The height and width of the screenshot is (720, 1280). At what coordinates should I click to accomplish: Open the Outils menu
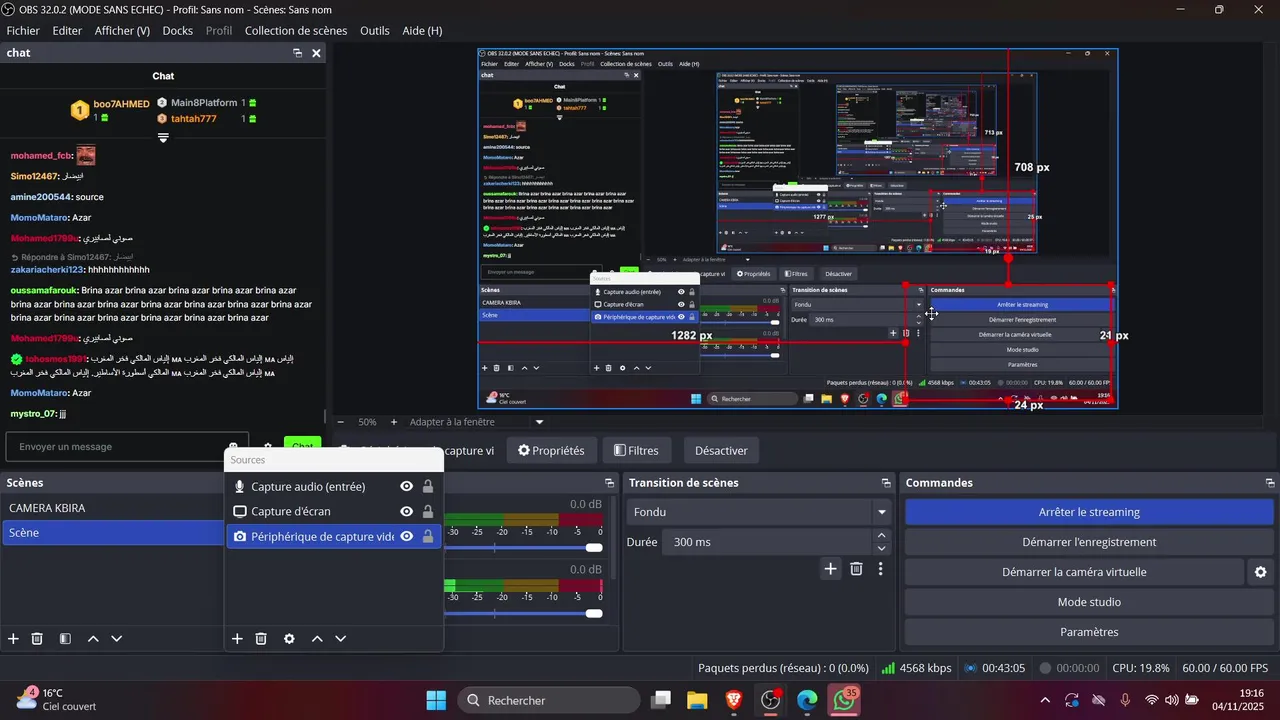[375, 31]
